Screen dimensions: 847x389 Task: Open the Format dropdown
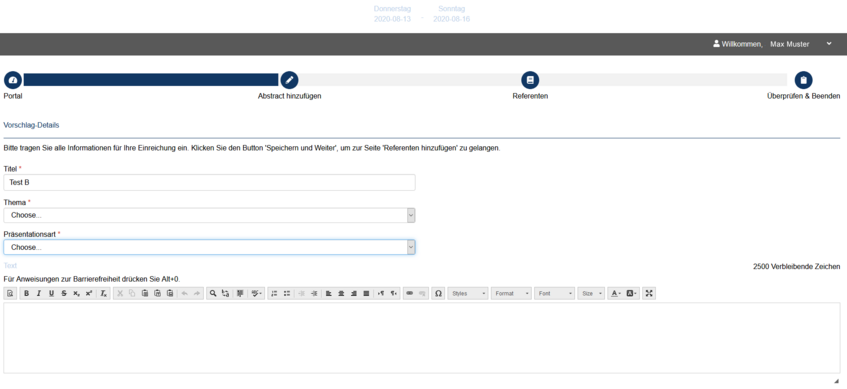click(x=511, y=293)
